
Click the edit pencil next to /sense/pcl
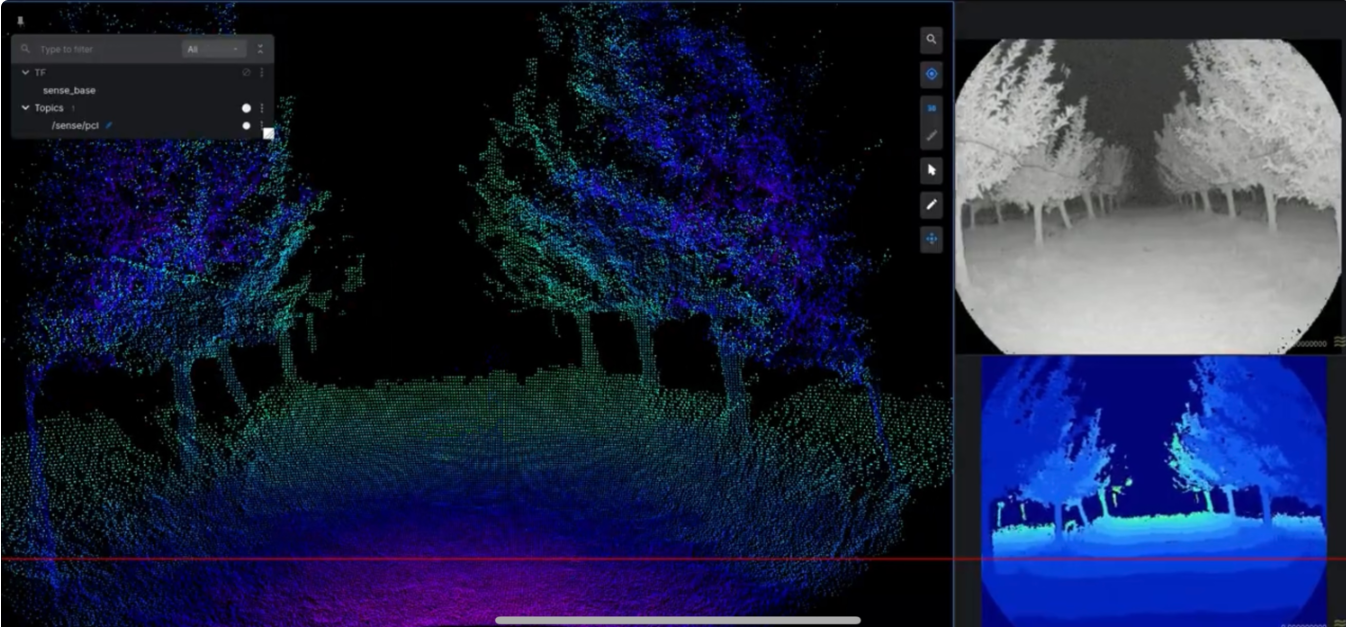(x=109, y=126)
